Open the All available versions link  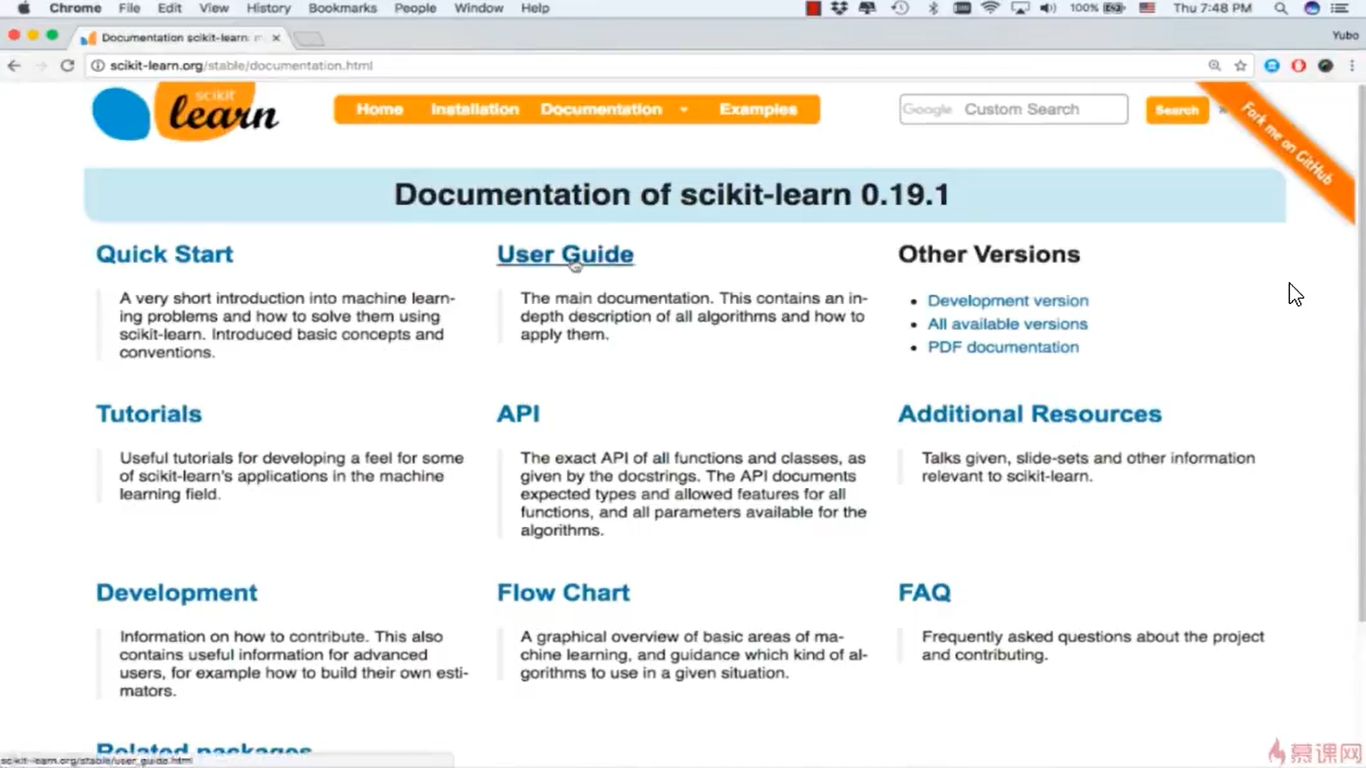(1007, 324)
